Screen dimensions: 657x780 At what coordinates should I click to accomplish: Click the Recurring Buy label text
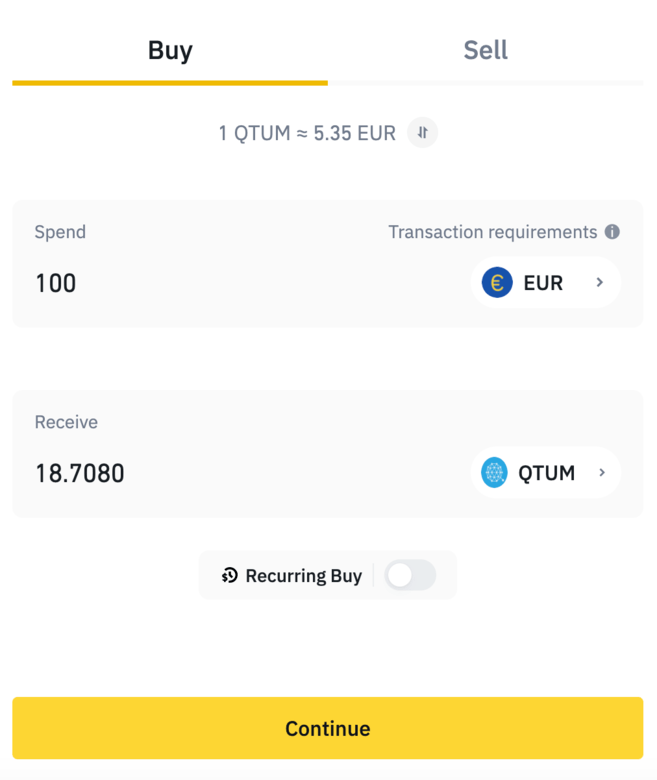(304, 576)
